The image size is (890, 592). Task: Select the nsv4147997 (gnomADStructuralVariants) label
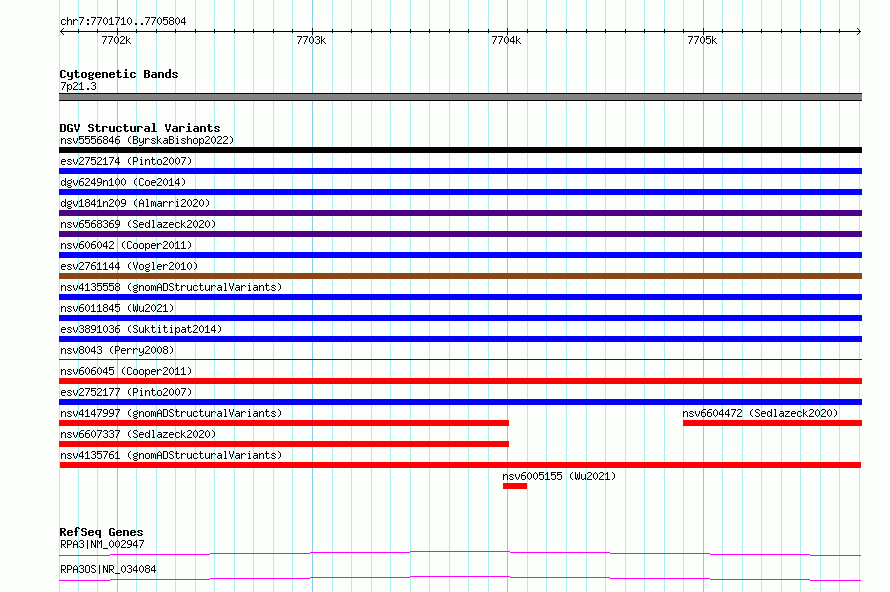pos(171,413)
